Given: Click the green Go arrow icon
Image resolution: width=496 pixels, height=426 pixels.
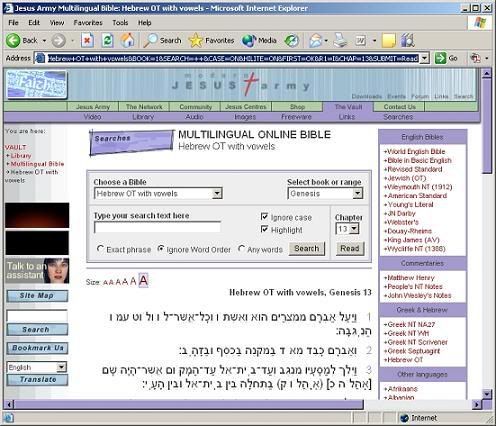Looking at the screenshot, I should [x=440, y=58].
